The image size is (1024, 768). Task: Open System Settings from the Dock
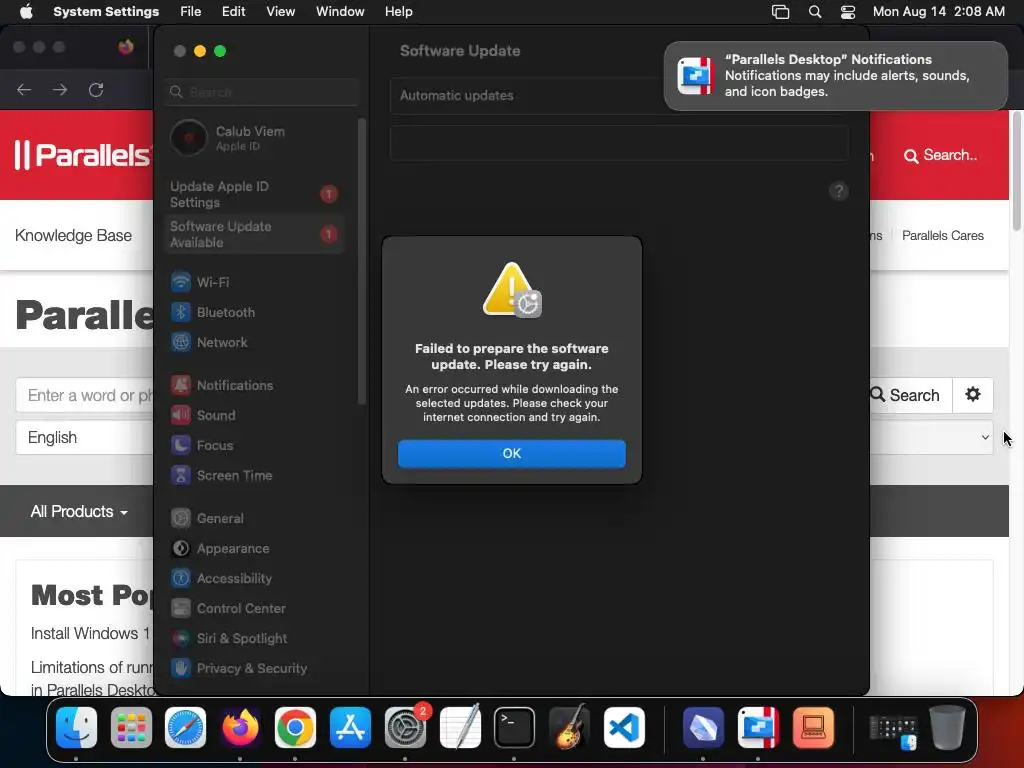pos(405,728)
